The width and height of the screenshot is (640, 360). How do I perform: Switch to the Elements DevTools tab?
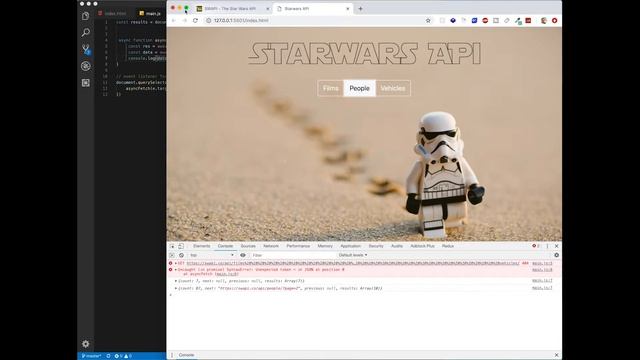click(x=202, y=246)
